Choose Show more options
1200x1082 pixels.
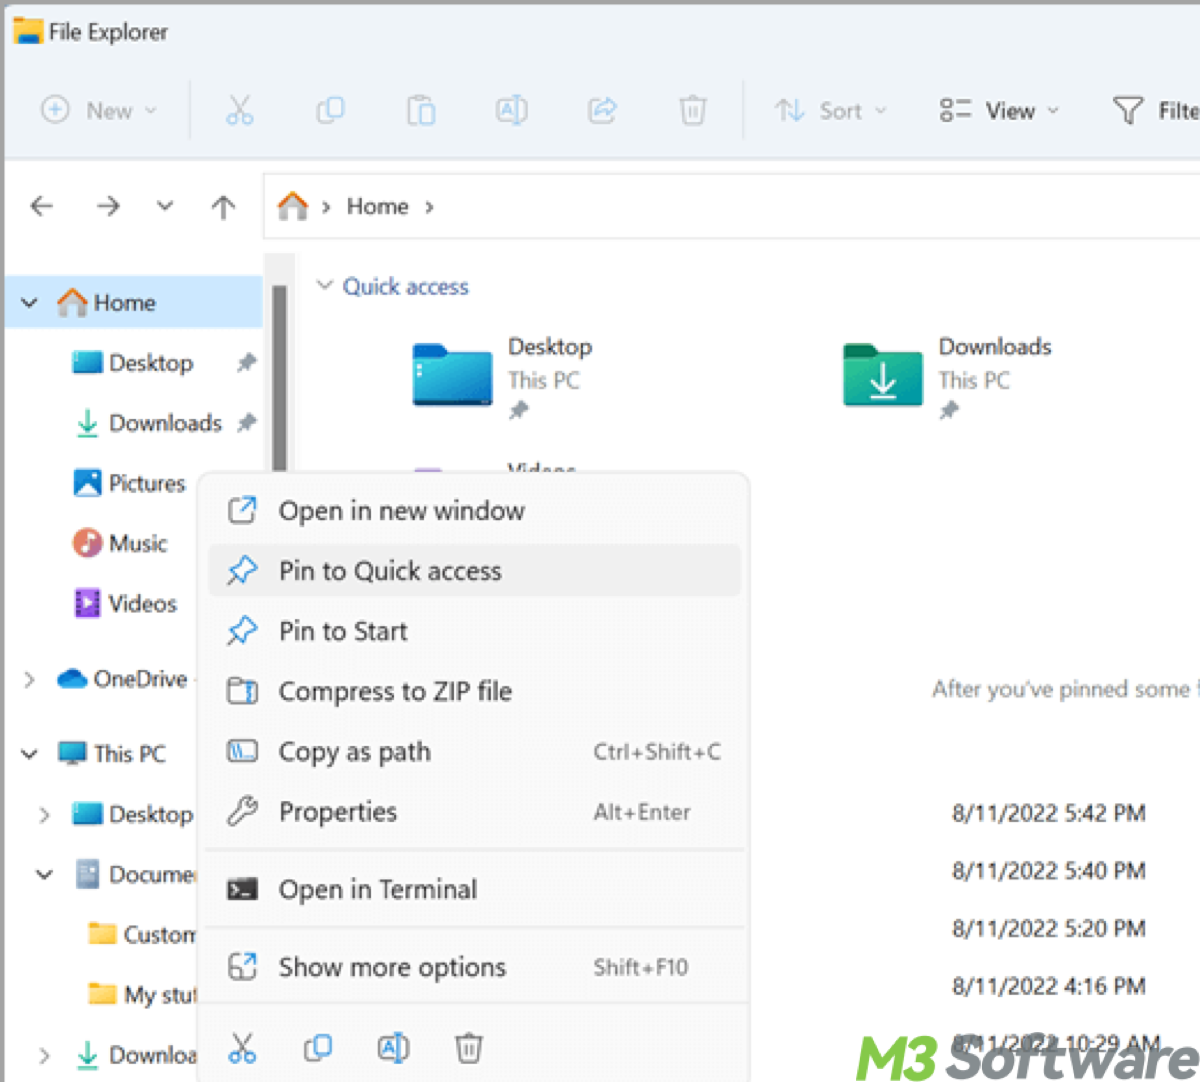coord(474,967)
